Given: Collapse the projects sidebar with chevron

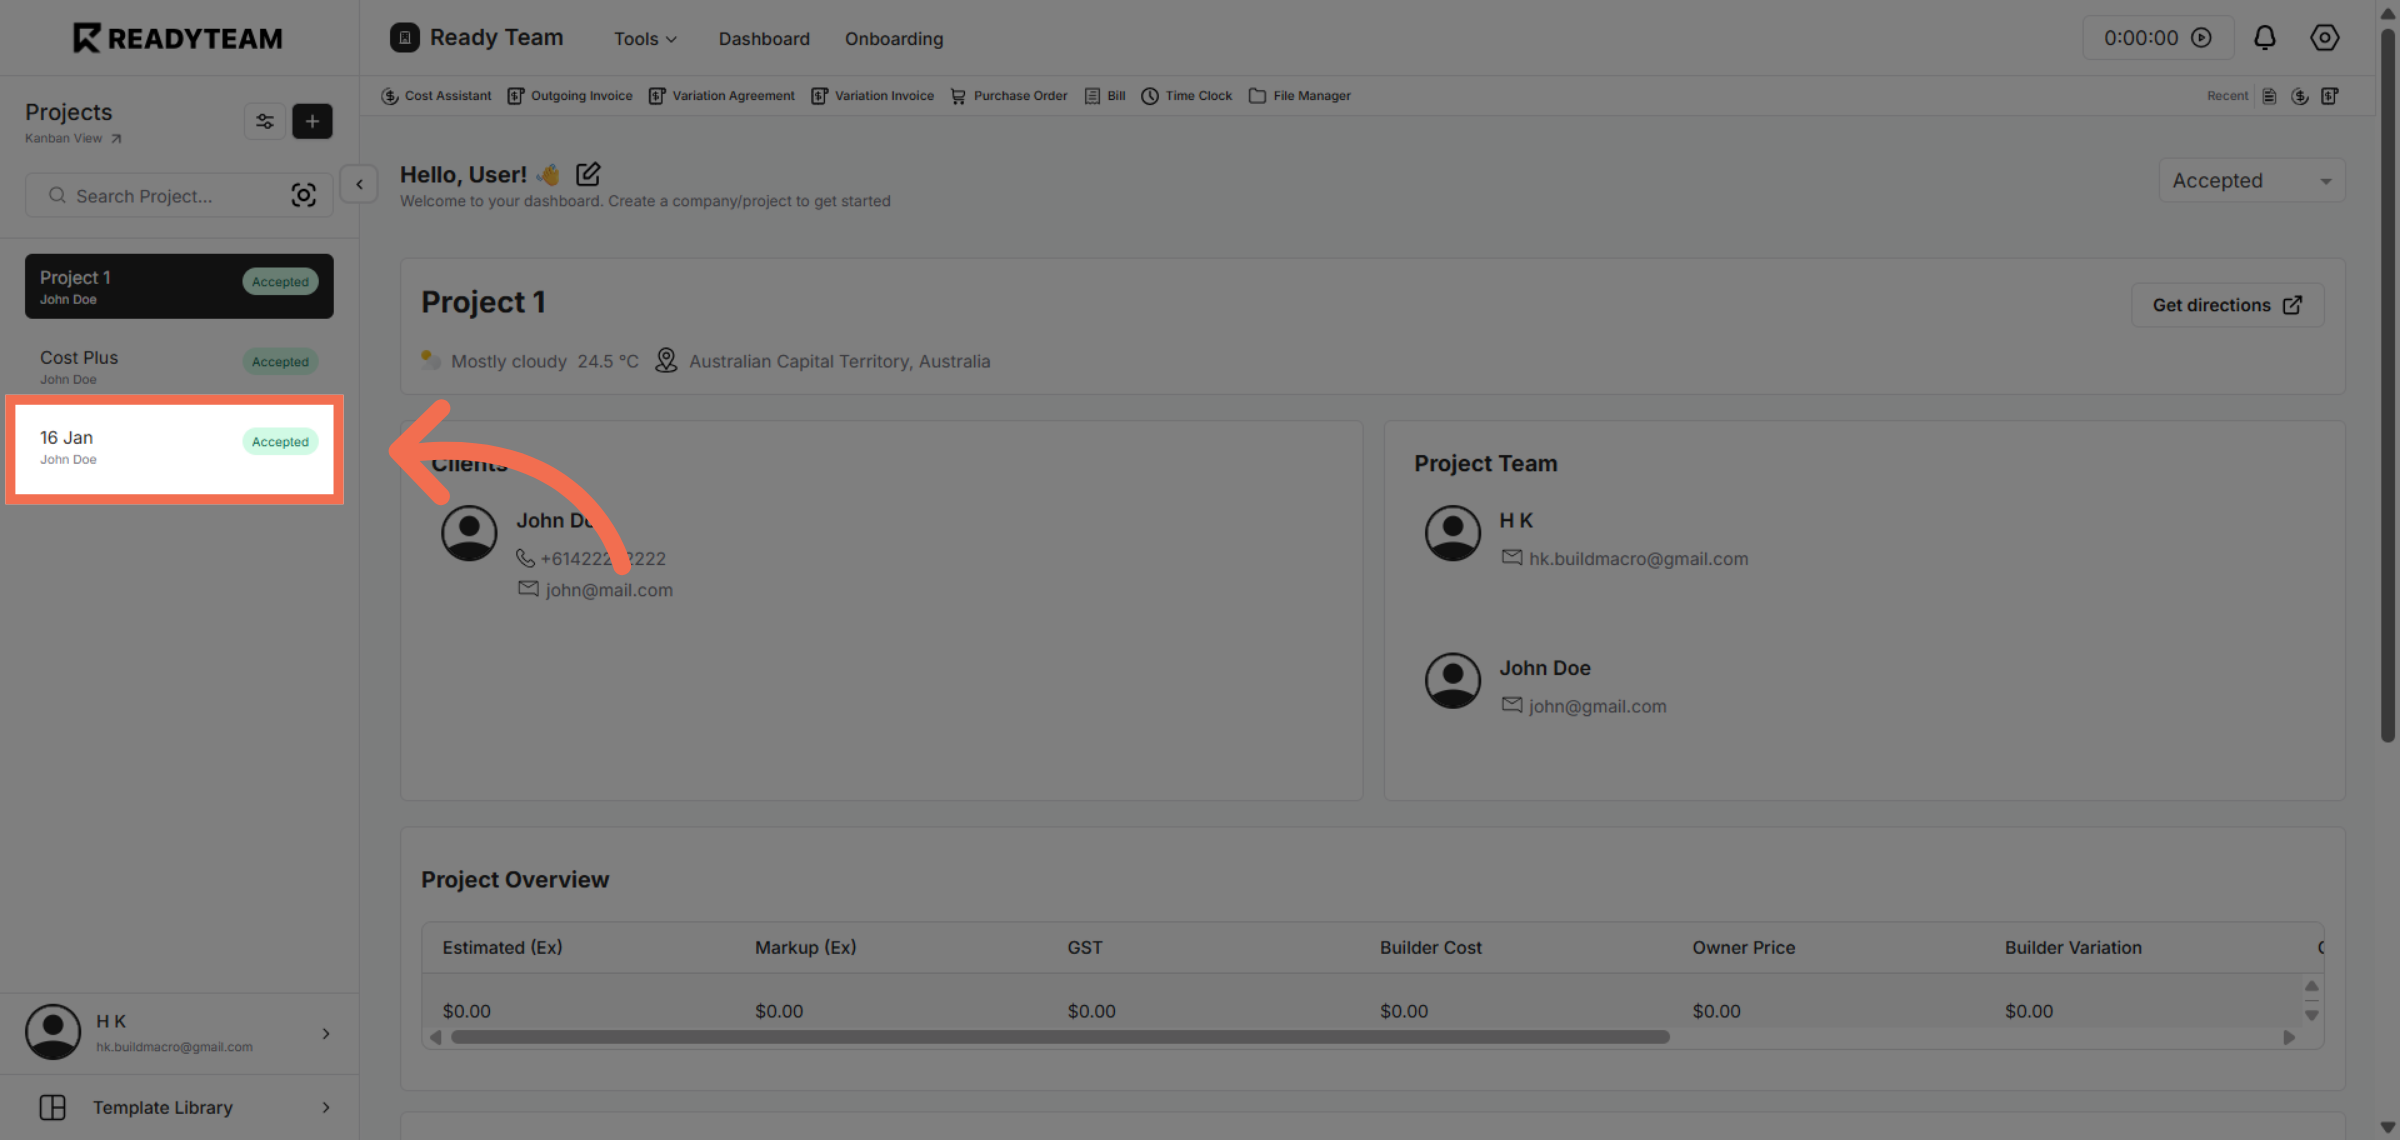Looking at the screenshot, I should (x=359, y=184).
